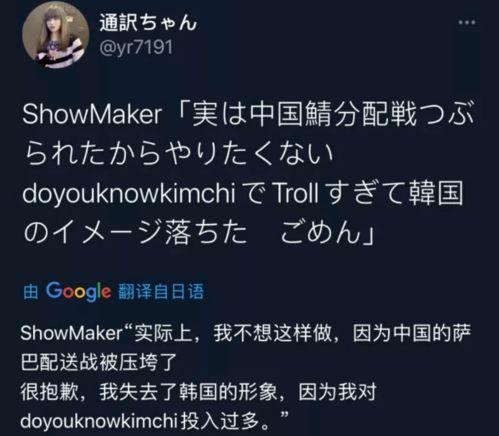Click the translated line 巴配送战被压垮了
Viewport: 499px width, 436px height.
99,362
